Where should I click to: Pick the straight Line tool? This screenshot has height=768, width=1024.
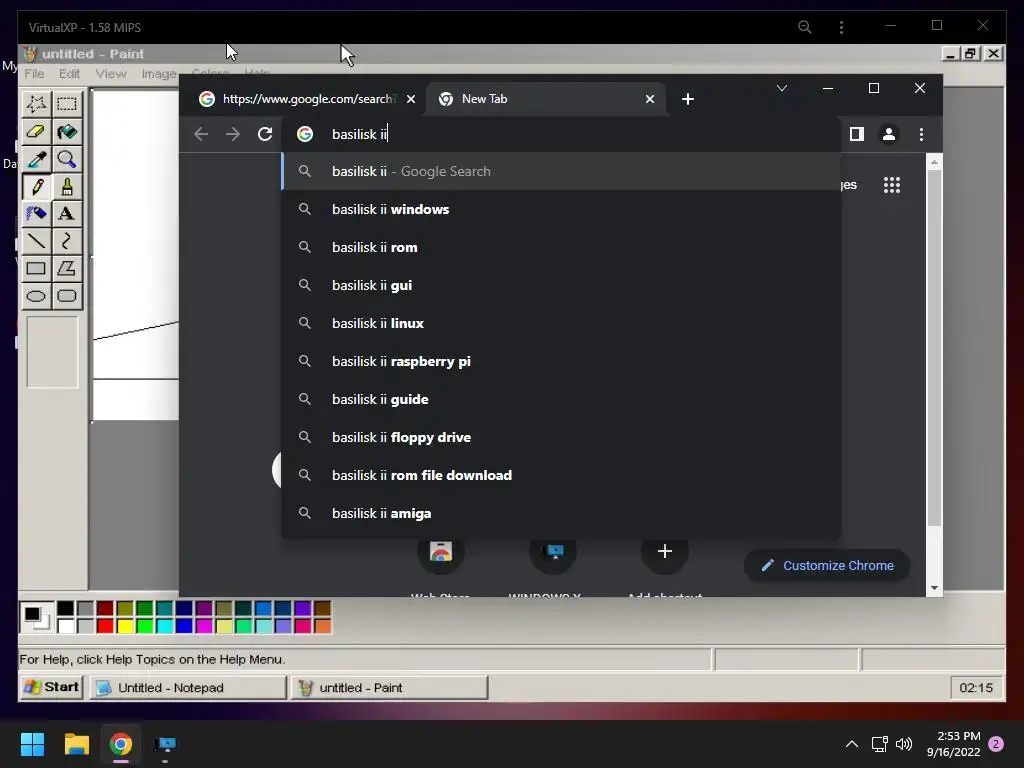(36, 241)
